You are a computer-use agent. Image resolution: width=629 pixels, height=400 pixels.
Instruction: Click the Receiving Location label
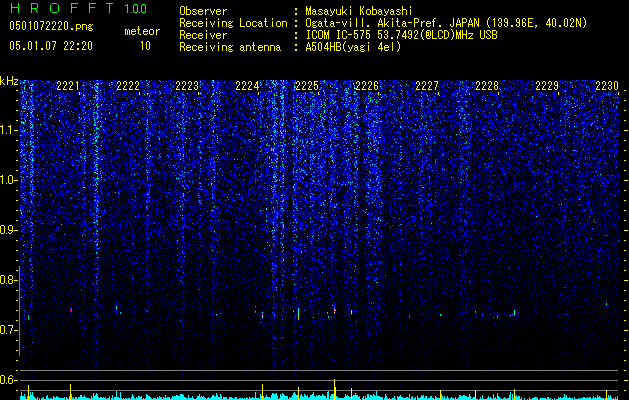tap(233, 23)
